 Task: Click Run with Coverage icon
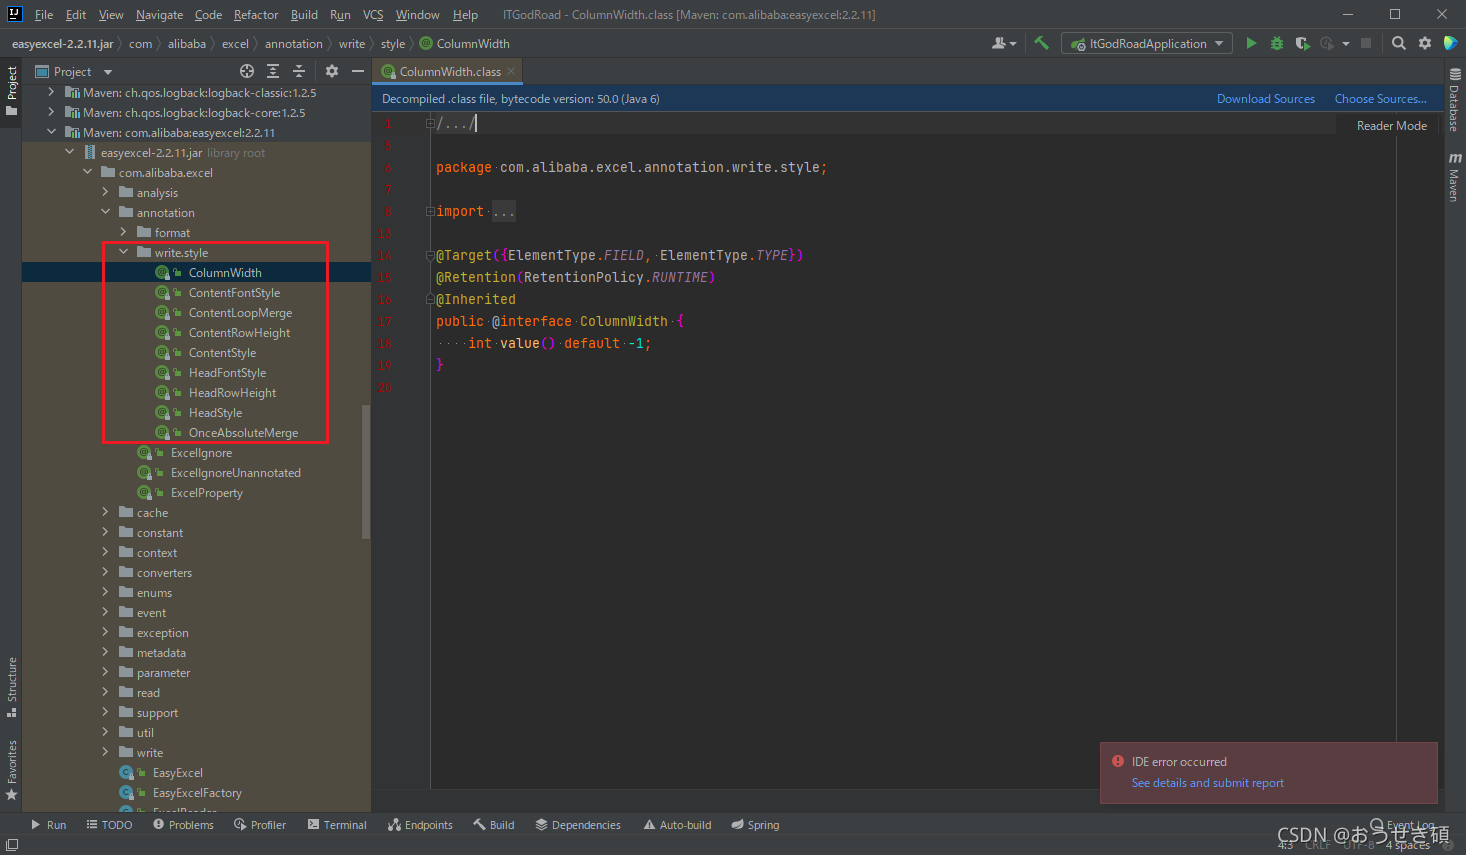pyautogui.click(x=1302, y=43)
